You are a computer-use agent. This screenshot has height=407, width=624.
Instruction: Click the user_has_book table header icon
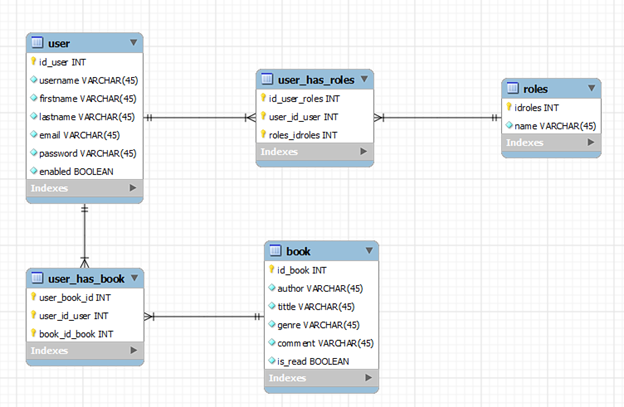(x=37, y=277)
